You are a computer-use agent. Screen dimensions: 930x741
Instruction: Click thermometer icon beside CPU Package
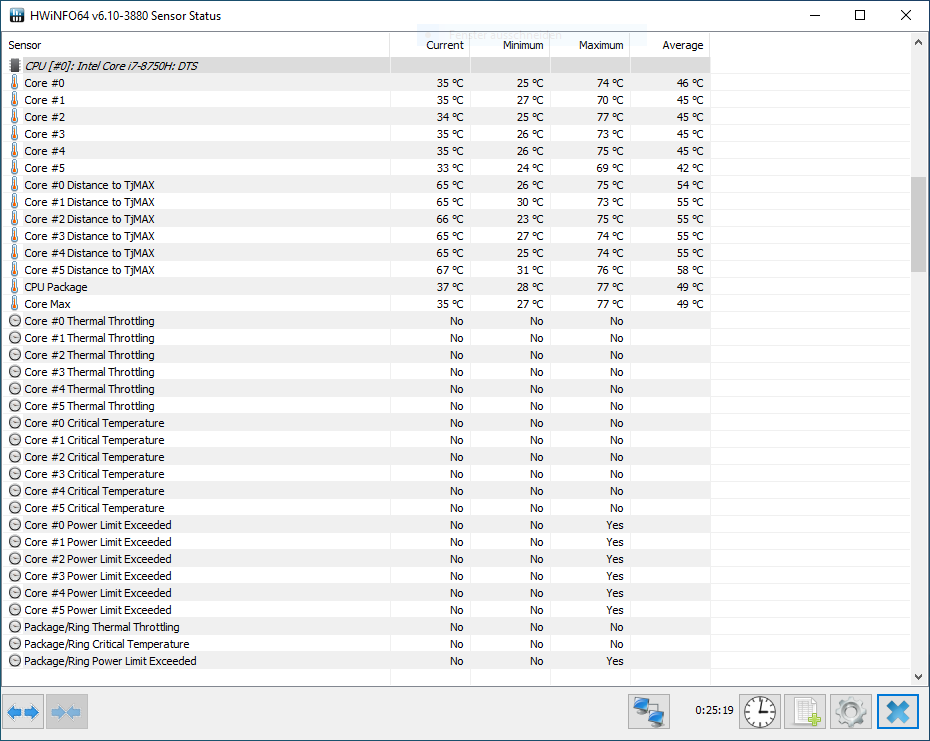point(15,287)
